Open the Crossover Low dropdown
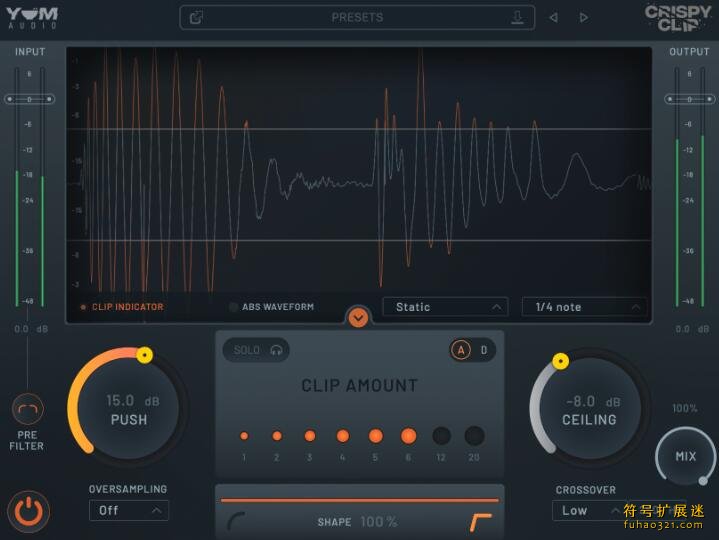Screen dimensions: 719x540 coord(591,510)
